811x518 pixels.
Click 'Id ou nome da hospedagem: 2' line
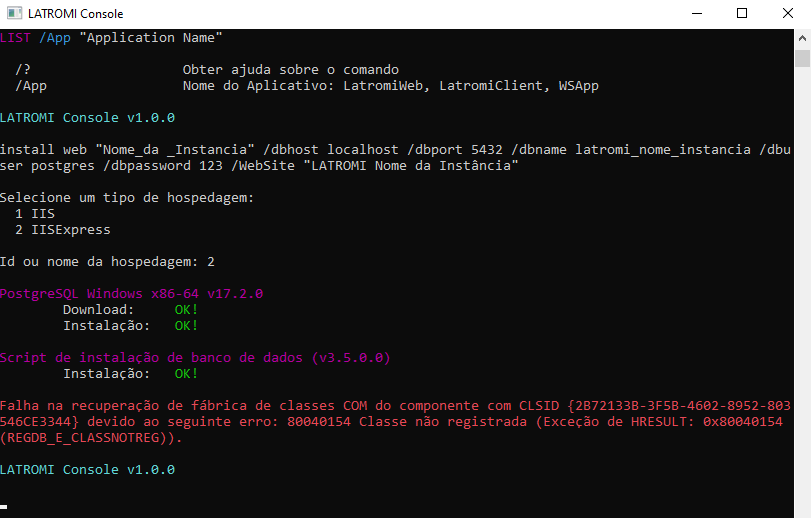[x=107, y=262]
